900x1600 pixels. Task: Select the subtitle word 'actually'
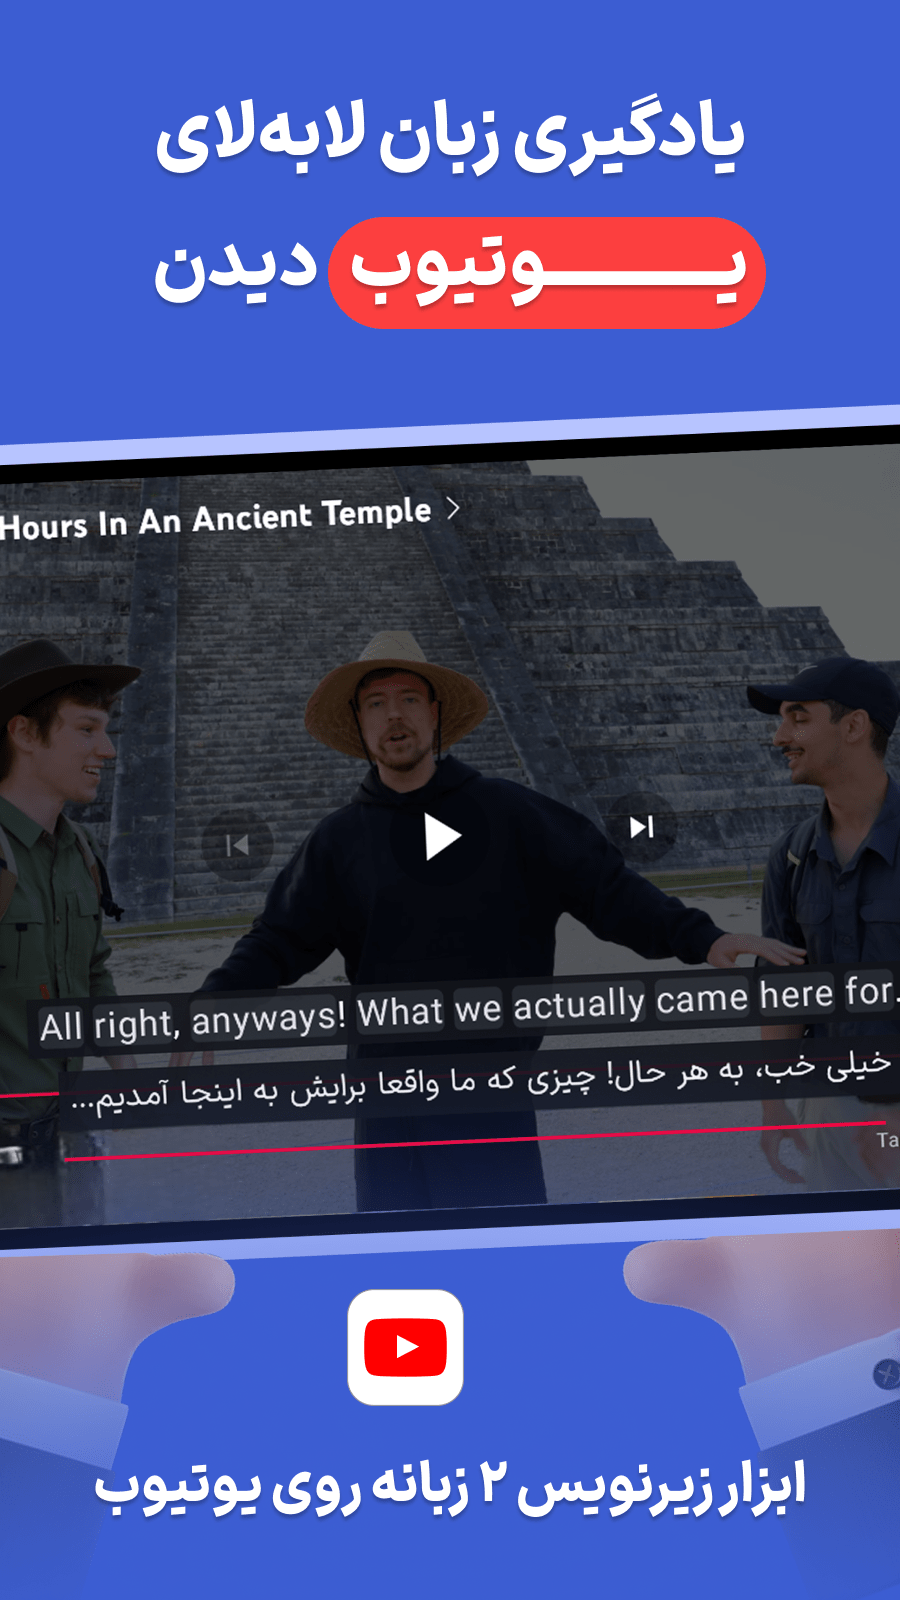(579, 1004)
